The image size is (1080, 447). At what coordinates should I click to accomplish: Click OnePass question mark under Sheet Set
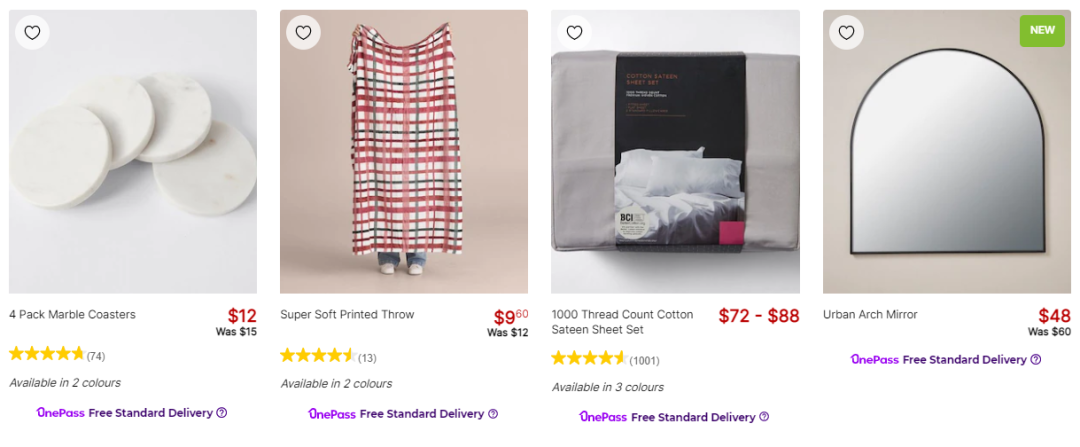point(764,417)
